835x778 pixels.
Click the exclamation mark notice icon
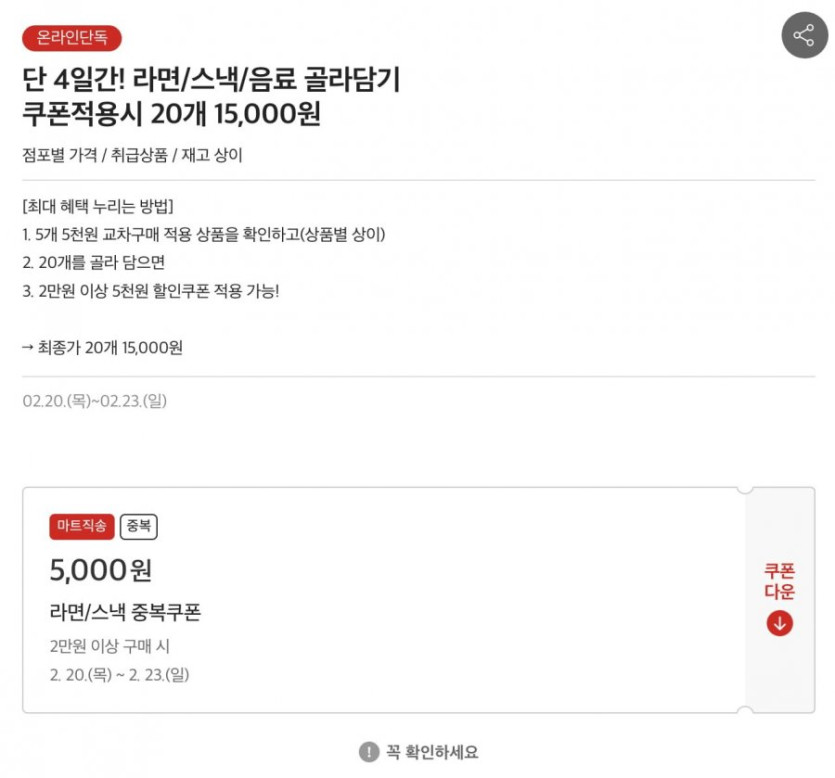369,752
